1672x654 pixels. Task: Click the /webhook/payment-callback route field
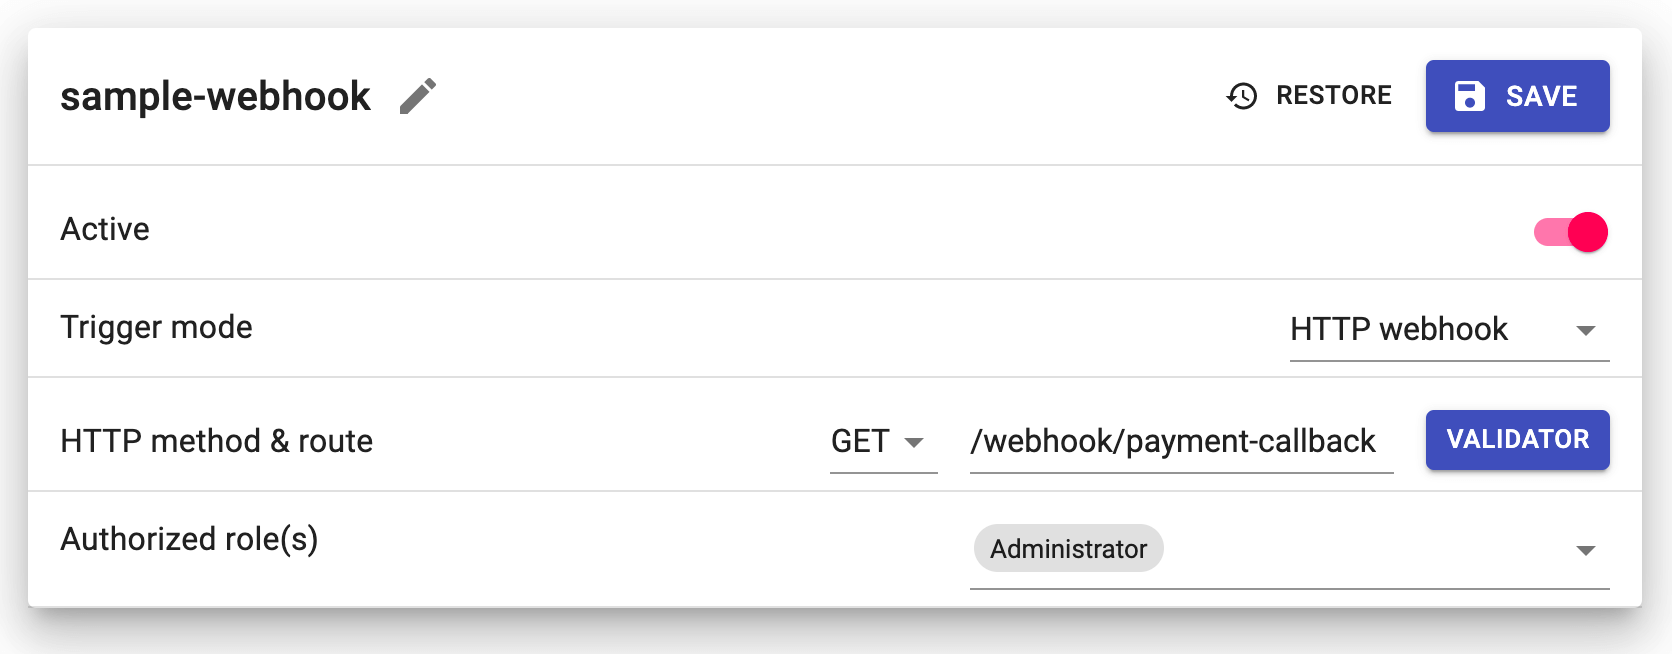pyautogui.click(x=1173, y=441)
